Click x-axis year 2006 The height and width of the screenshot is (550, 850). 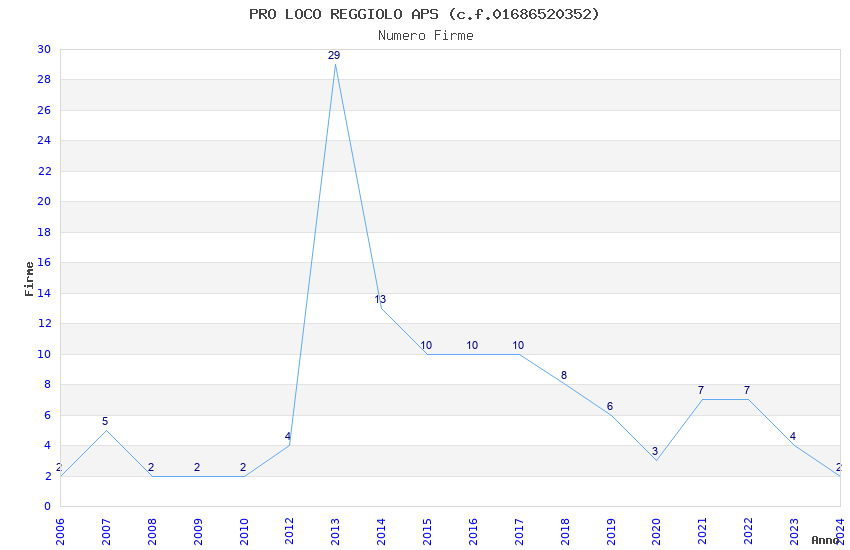60,531
